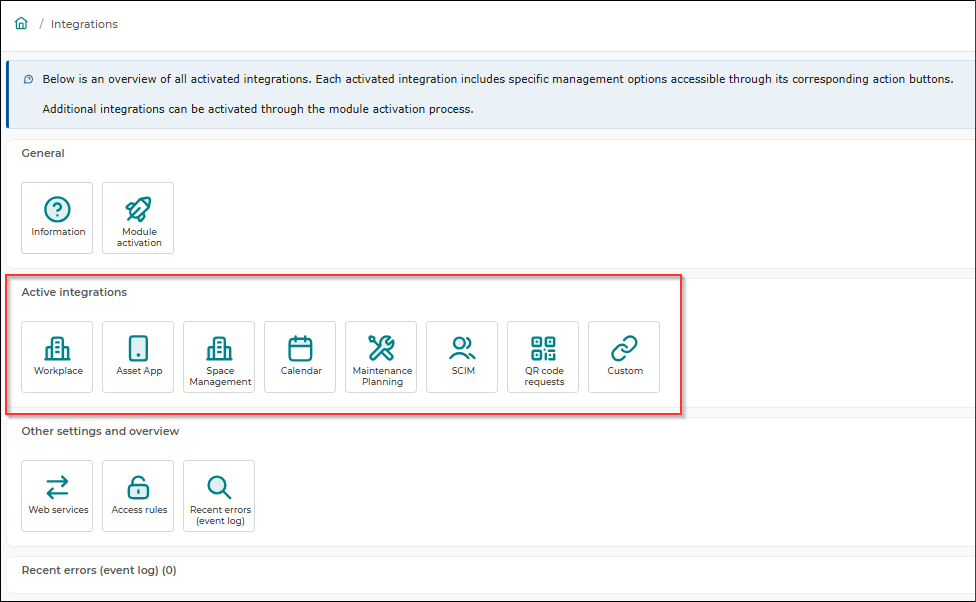Open Module activation rocket tile

pyautogui.click(x=138, y=218)
